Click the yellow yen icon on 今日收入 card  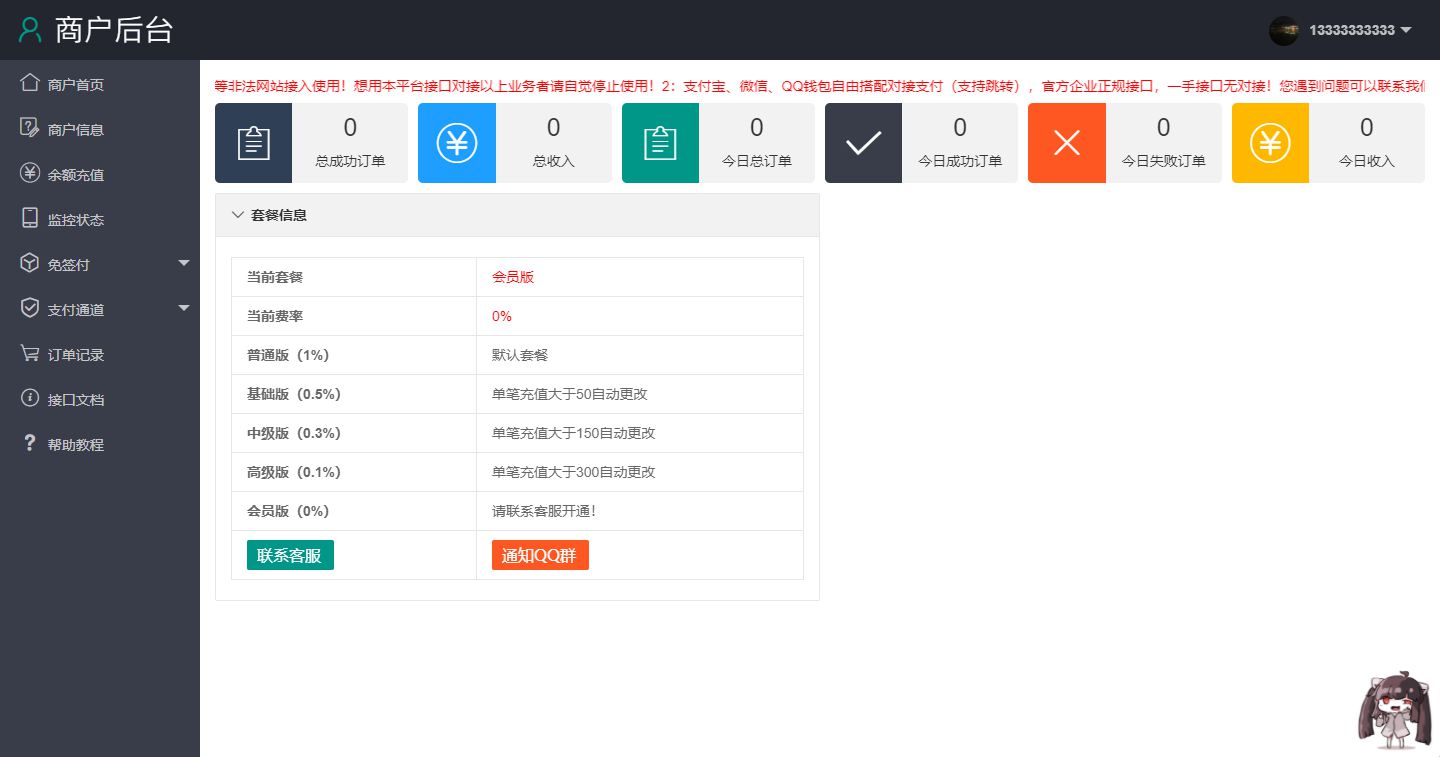1270,142
